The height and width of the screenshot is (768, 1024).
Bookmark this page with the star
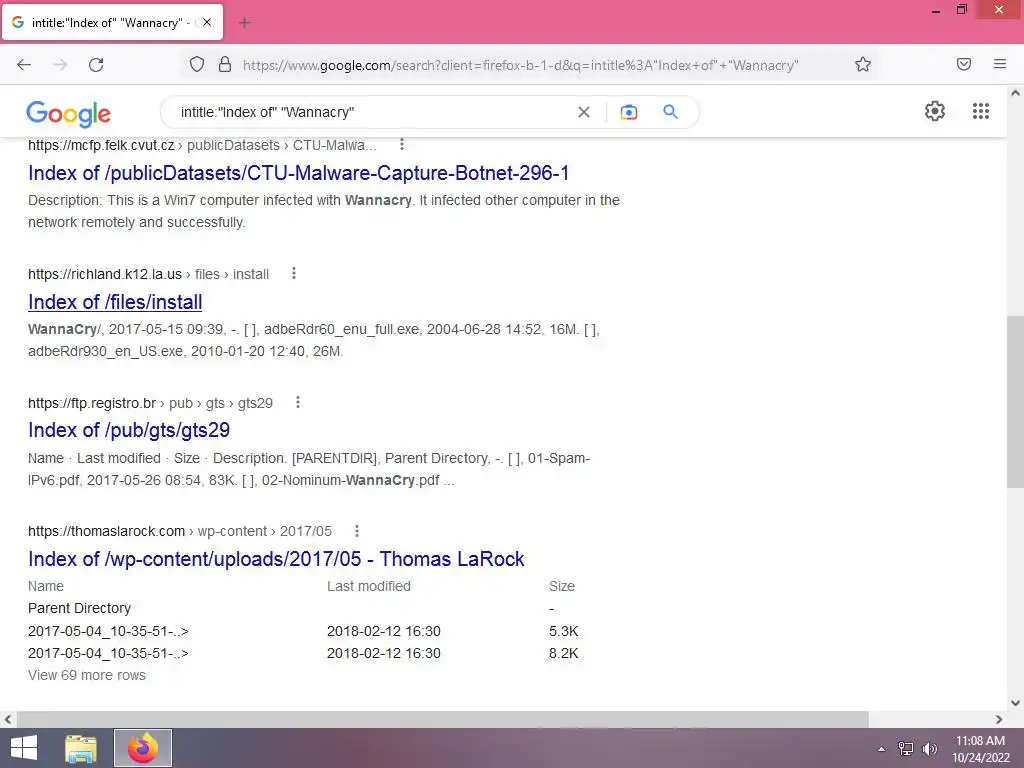(863, 64)
